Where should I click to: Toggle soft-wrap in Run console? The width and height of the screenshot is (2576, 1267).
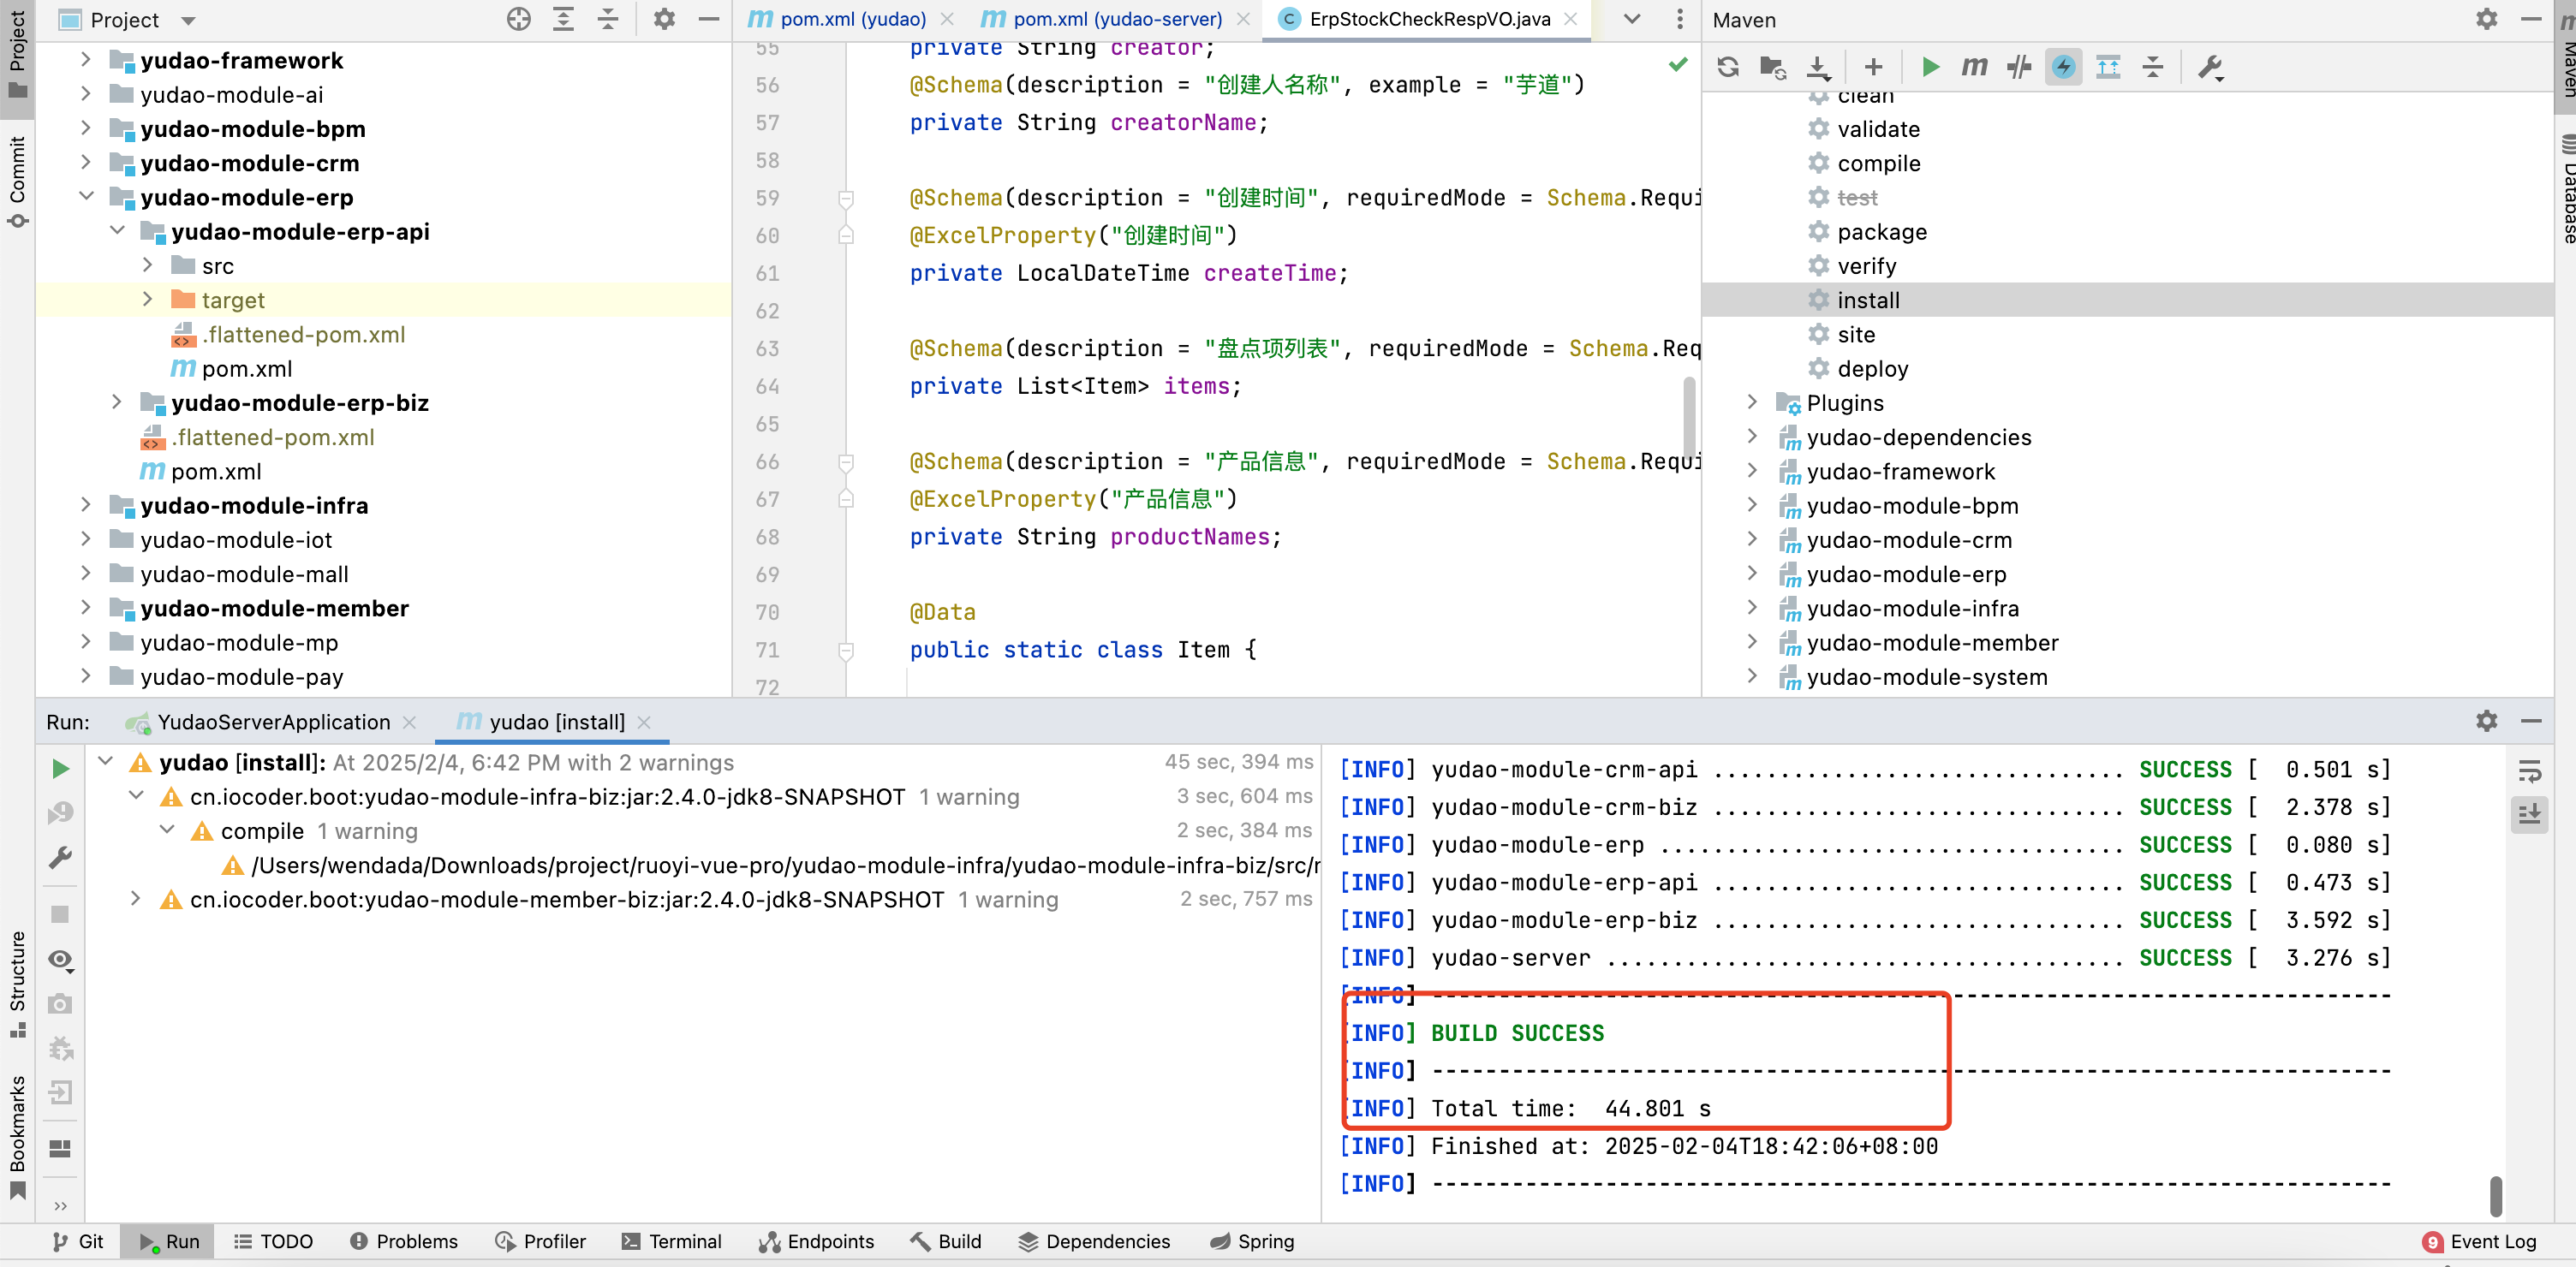[x=2529, y=770]
